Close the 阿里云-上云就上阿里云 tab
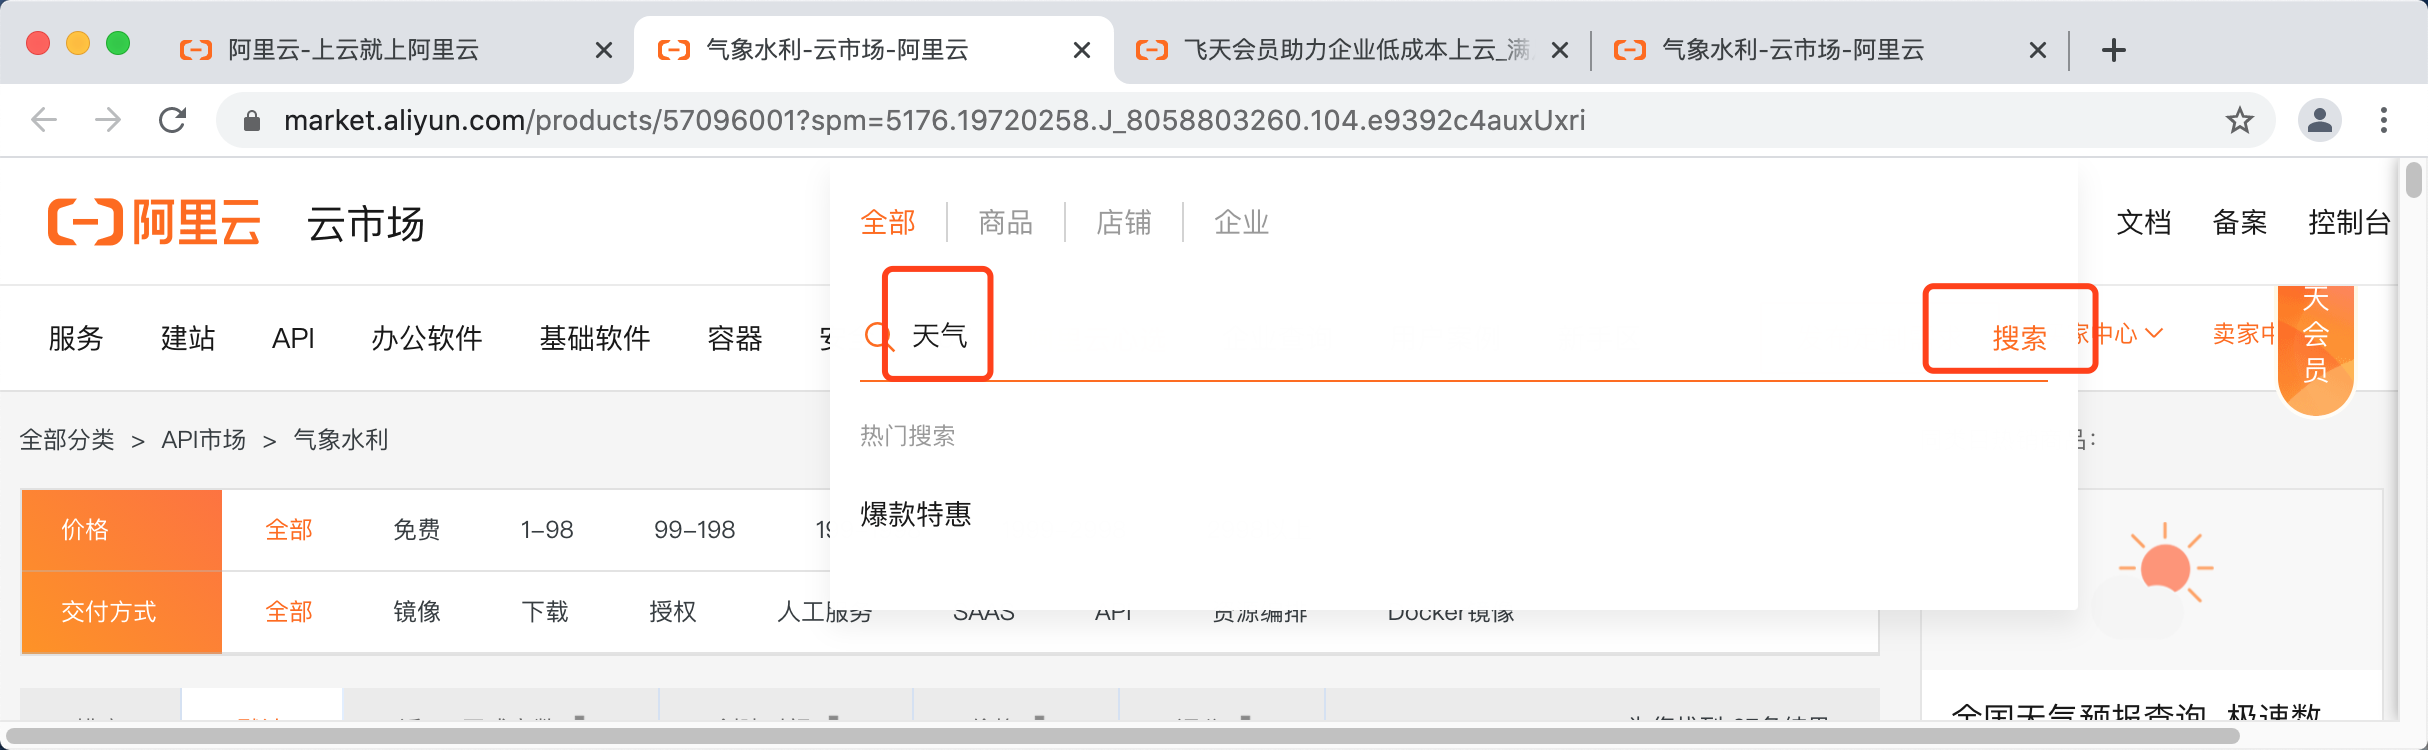The image size is (2428, 750). [604, 50]
